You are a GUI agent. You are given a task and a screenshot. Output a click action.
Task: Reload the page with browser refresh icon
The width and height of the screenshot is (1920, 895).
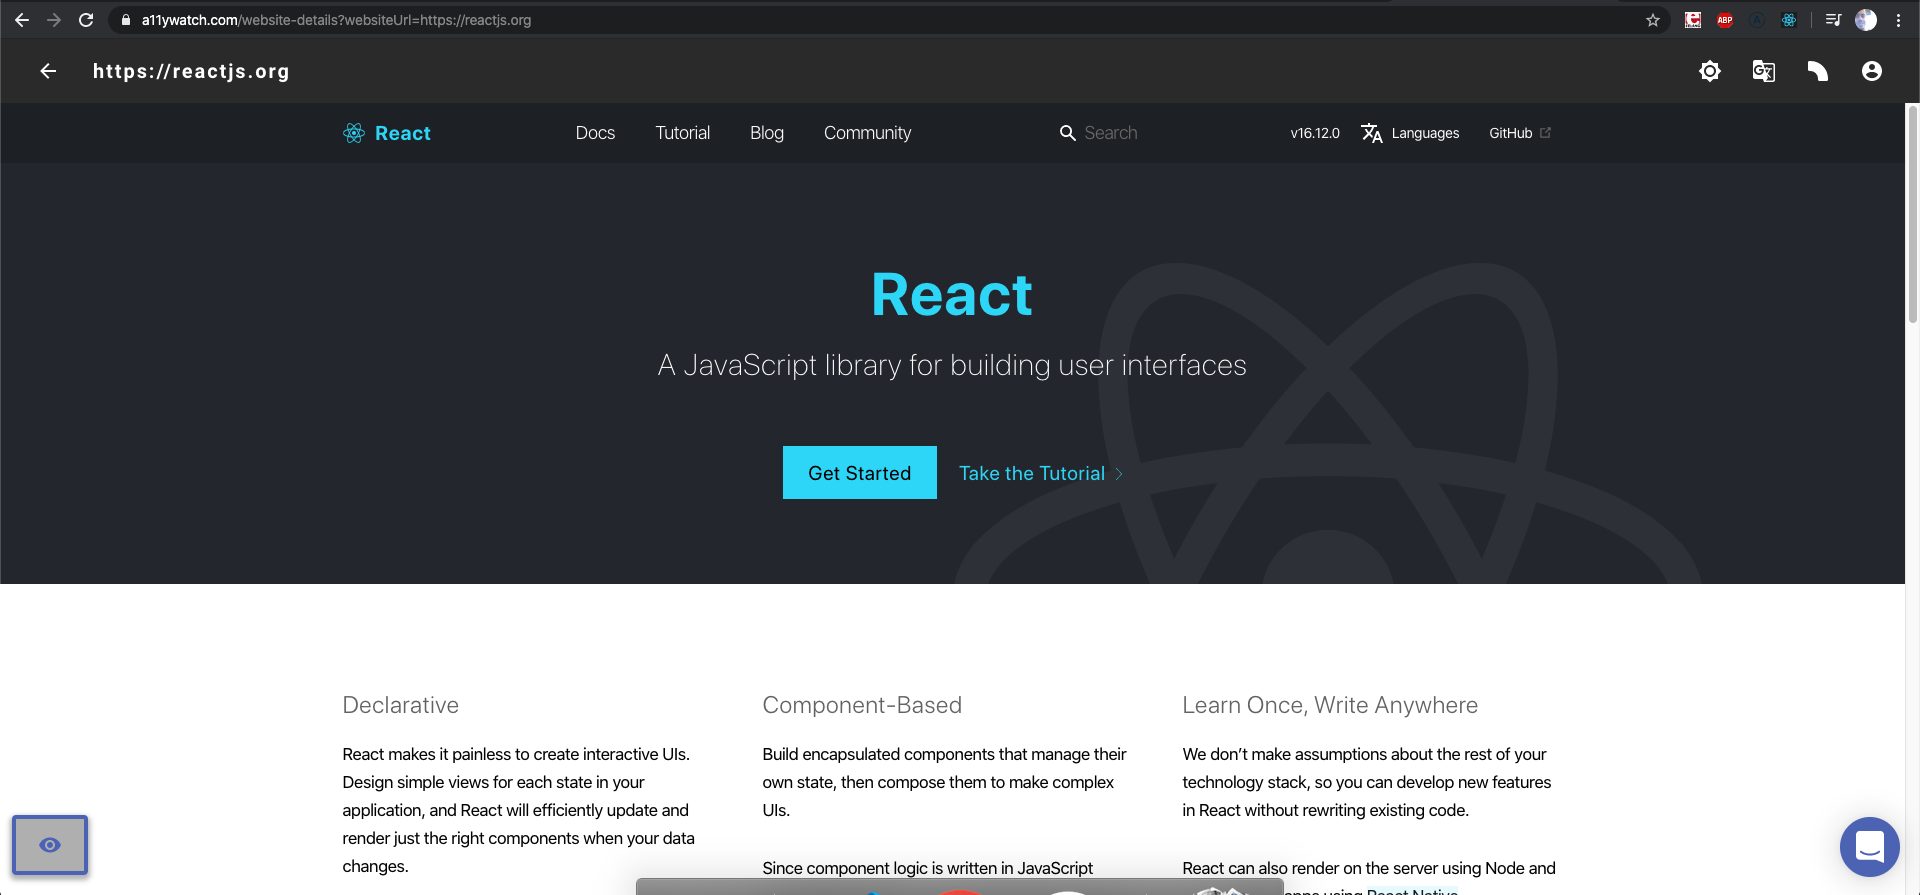click(x=86, y=20)
